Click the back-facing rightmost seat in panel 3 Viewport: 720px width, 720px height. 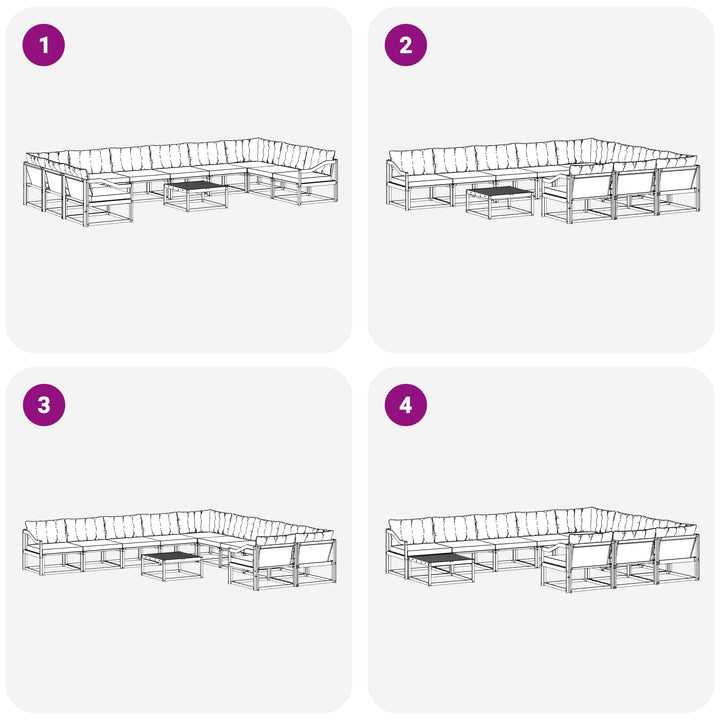(x=315, y=561)
